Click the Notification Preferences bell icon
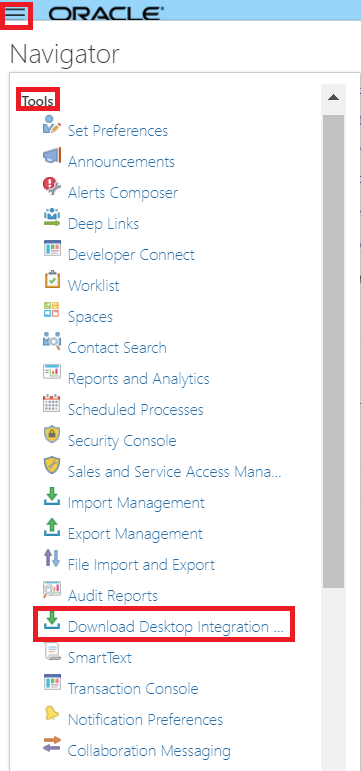 (x=52, y=713)
